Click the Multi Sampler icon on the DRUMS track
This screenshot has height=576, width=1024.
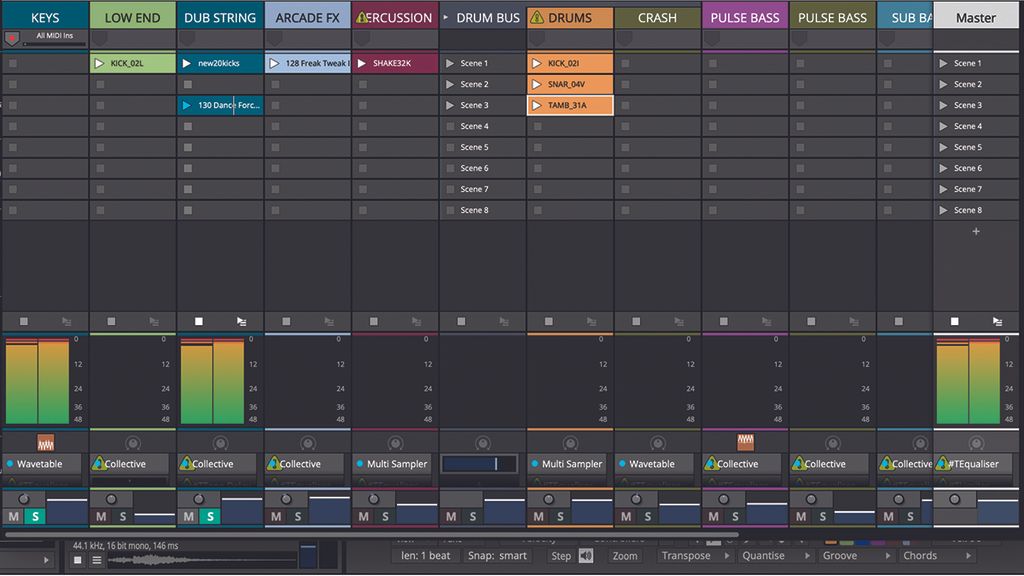569,464
